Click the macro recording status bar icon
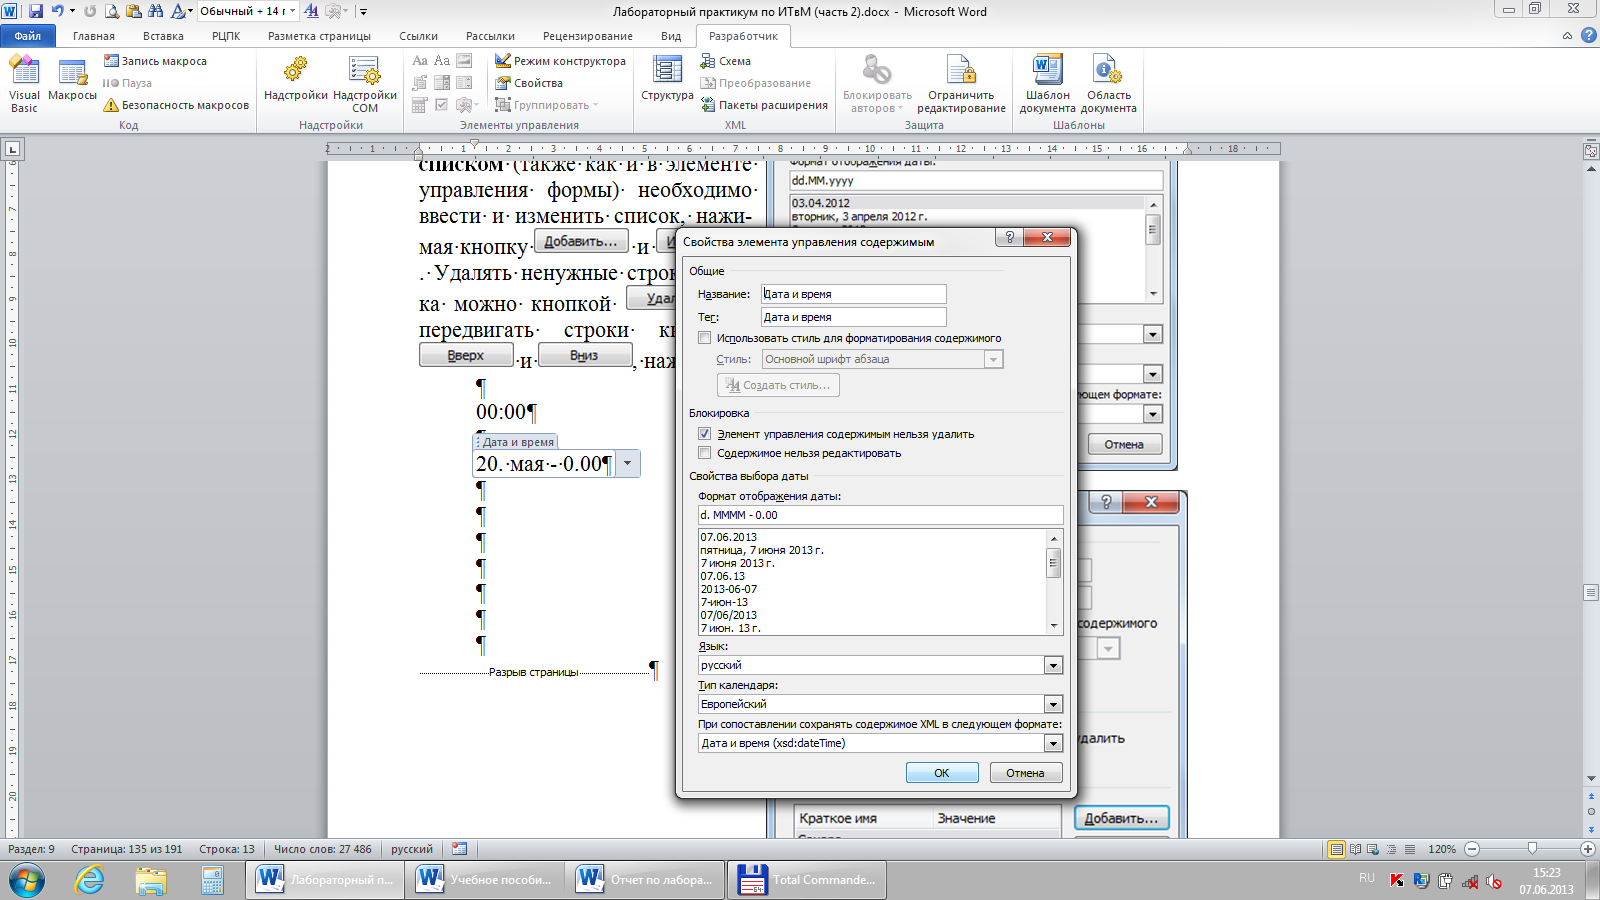Image resolution: width=1600 pixels, height=900 pixels. (460, 849)
